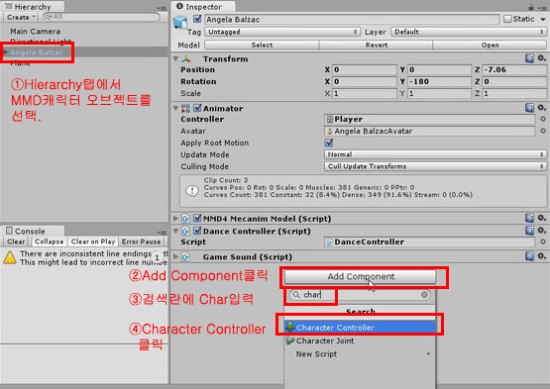The width and height of the screenshot is (550, 389).
Task: Open the Update Mode dropdown
Action: (x=435, y=154)
